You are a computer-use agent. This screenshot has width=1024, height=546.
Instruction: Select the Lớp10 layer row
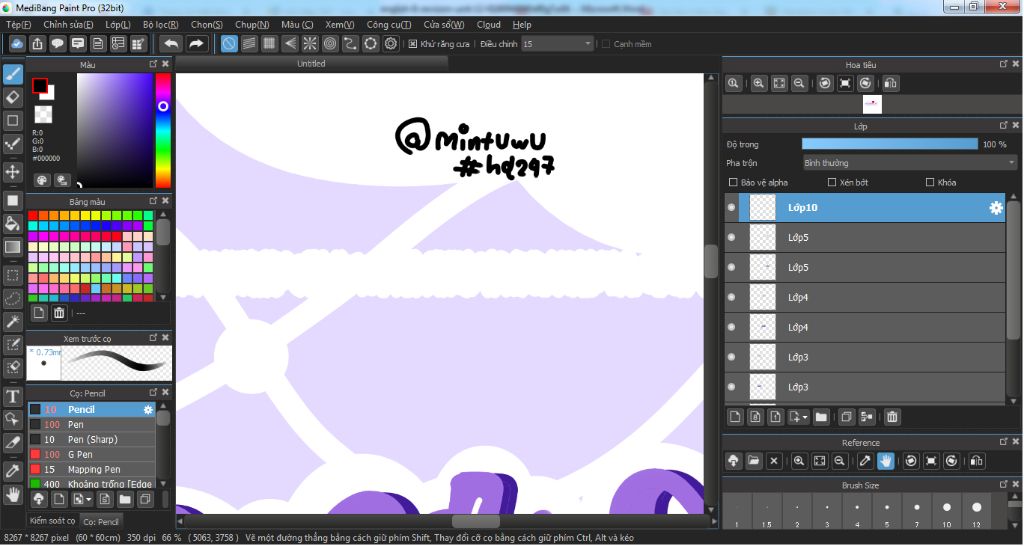(x=865, y=208)
